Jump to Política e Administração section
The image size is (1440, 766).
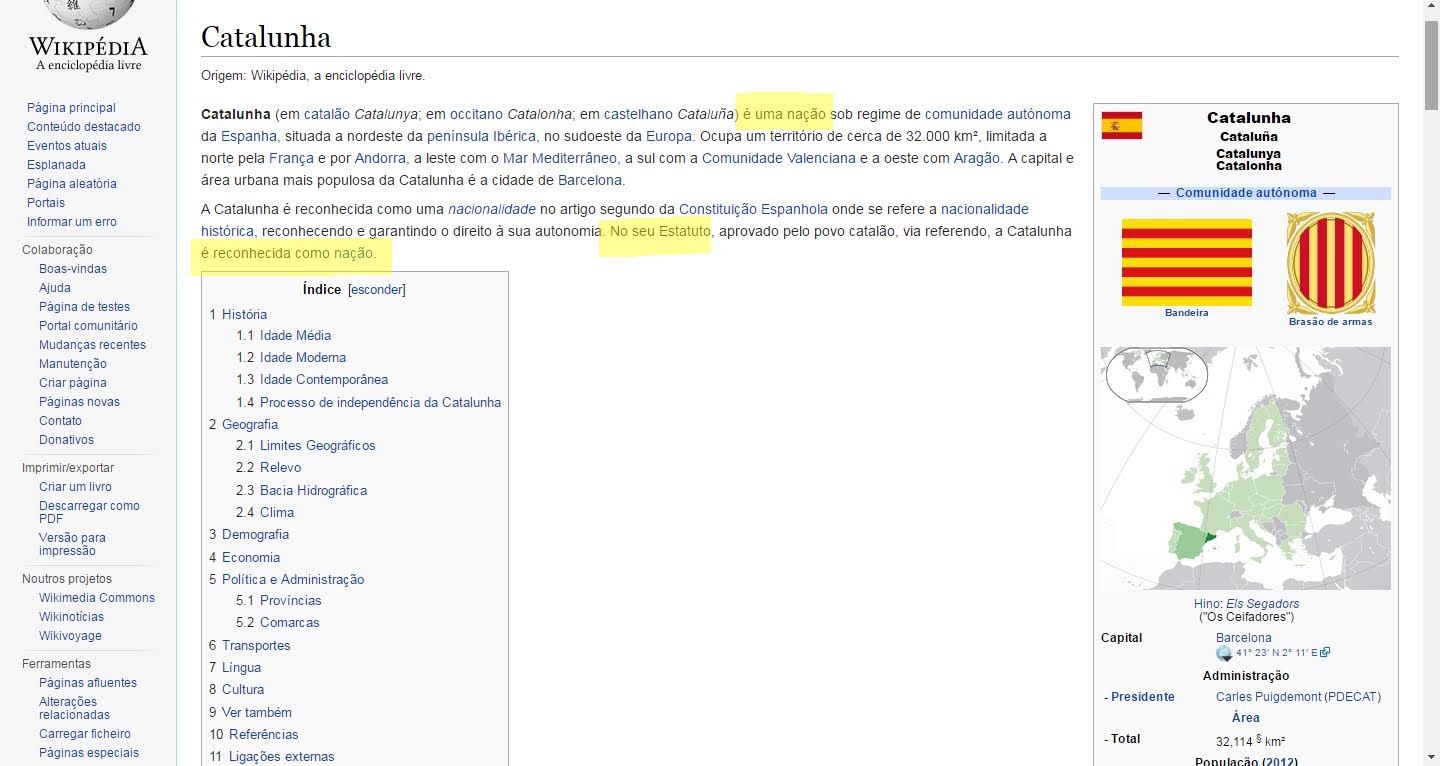point(293,579)
